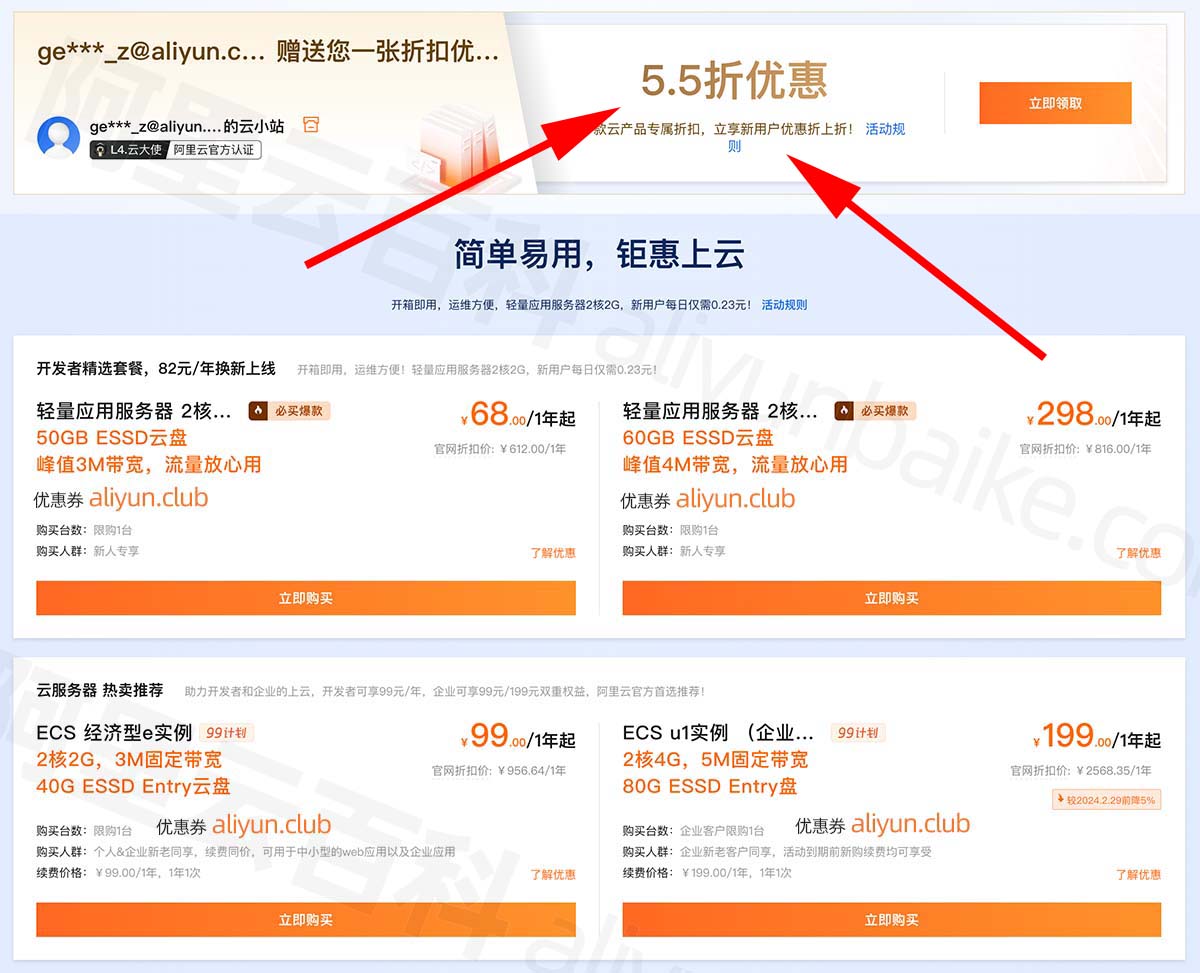Click 峰值3M带宽，流量放心用 text
The image size is (1200, 973).
click(x=149, y=464)
